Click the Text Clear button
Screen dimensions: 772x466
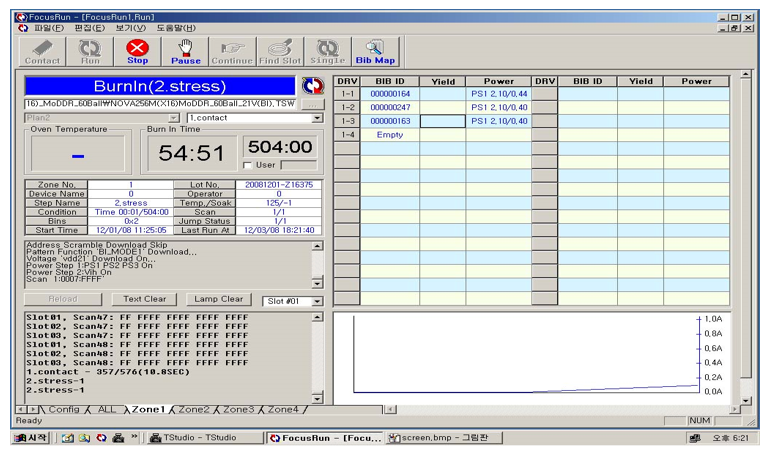click(x=145, y=299)
